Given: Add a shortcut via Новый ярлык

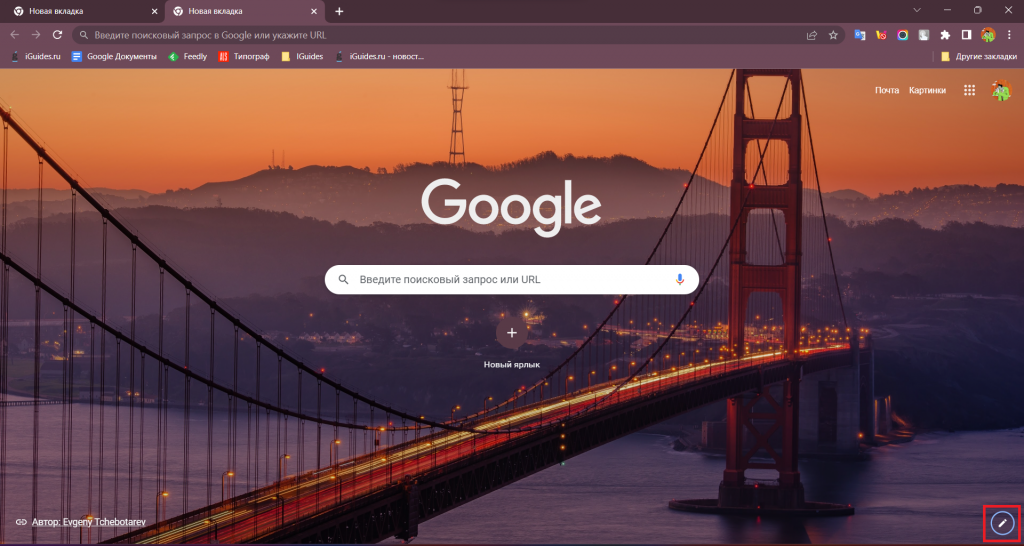Looking at the screenshot, I should tap(512, 333).
